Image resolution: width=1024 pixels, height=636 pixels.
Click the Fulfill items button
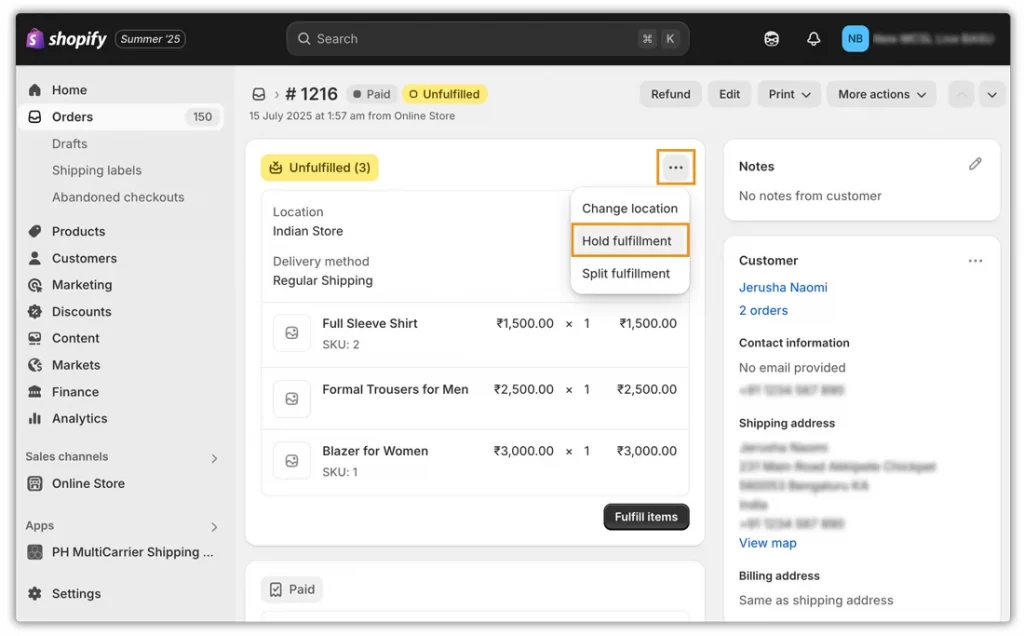(x=646, y=517)
